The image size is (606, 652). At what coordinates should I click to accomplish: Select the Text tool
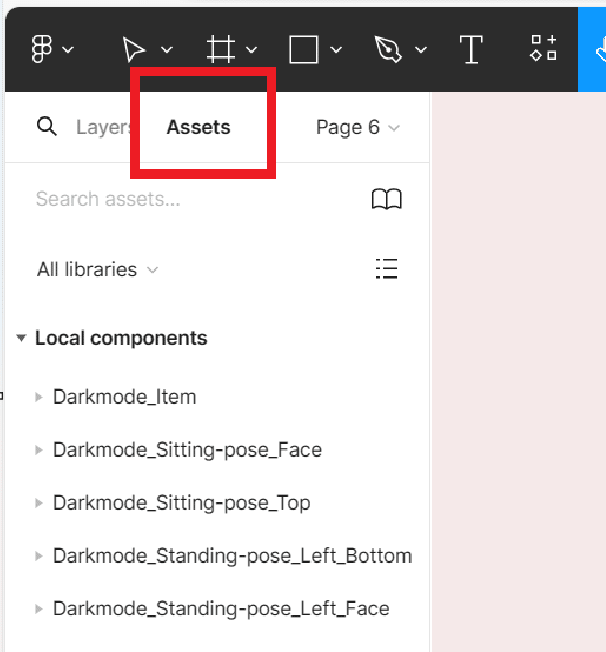point(471,49)
